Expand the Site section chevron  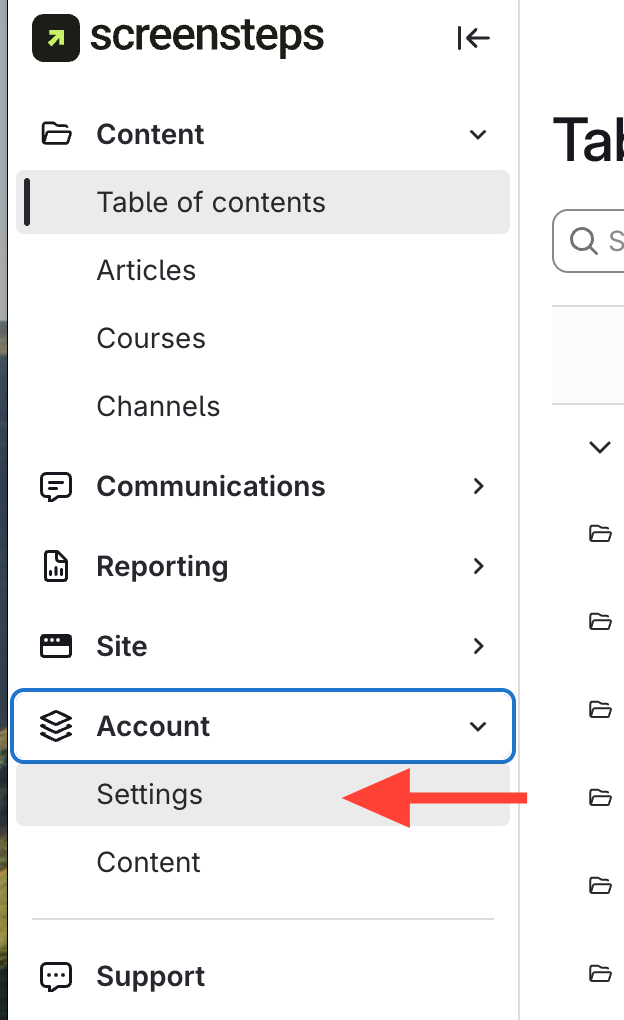(478, 646)
